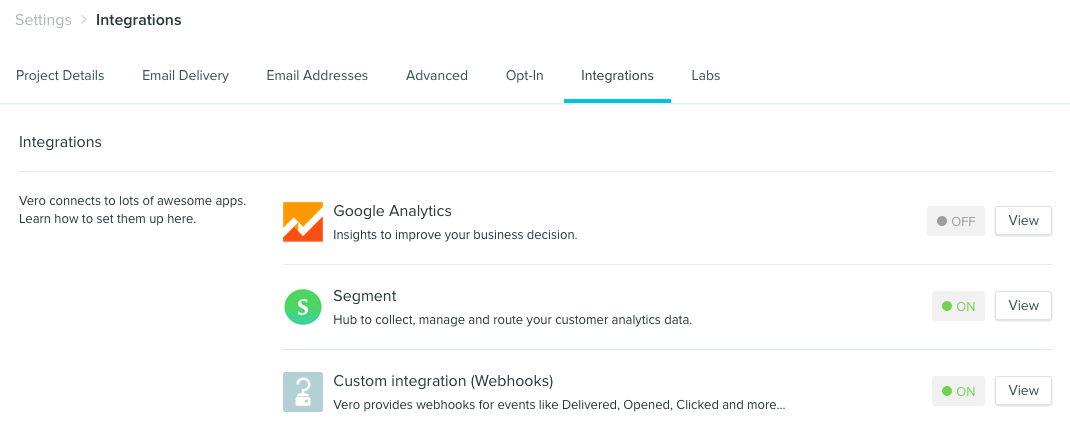This screenshot has height=433, width=1070.
Task: Click the Segment integration title
Action: point(365,296)
